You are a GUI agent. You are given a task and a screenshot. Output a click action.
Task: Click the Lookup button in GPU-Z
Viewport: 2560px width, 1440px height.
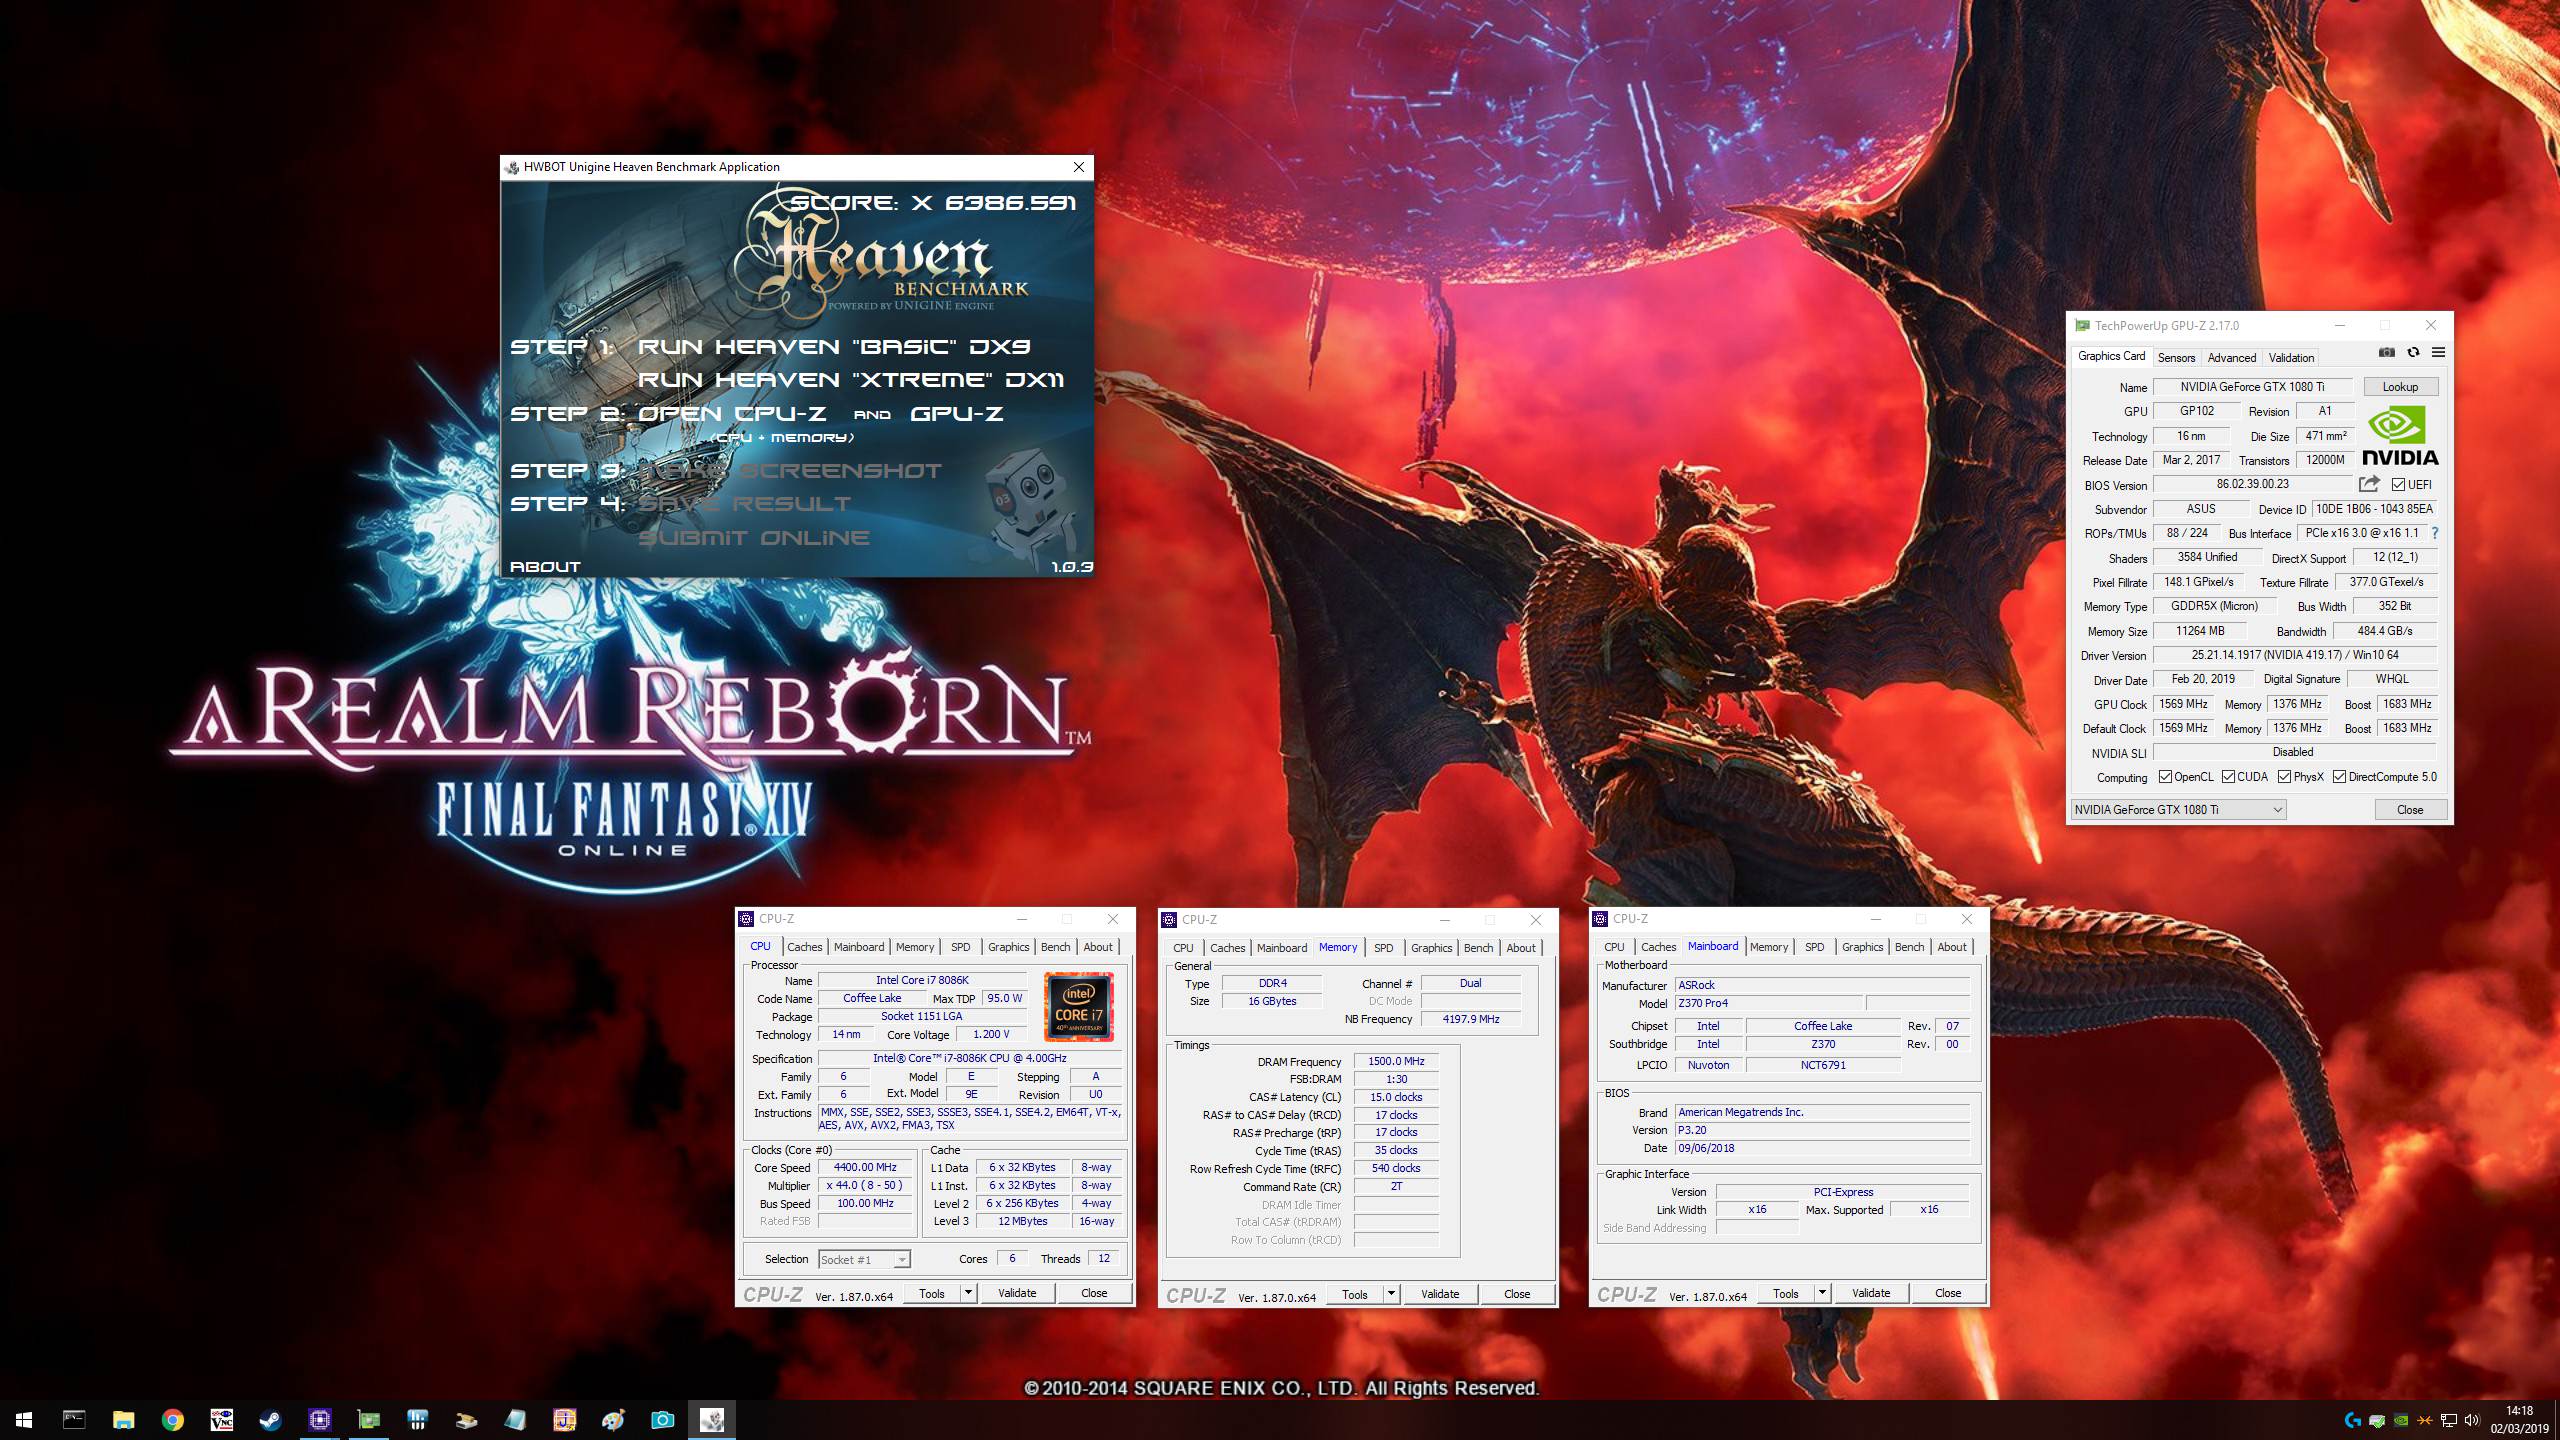point(2400,387)
